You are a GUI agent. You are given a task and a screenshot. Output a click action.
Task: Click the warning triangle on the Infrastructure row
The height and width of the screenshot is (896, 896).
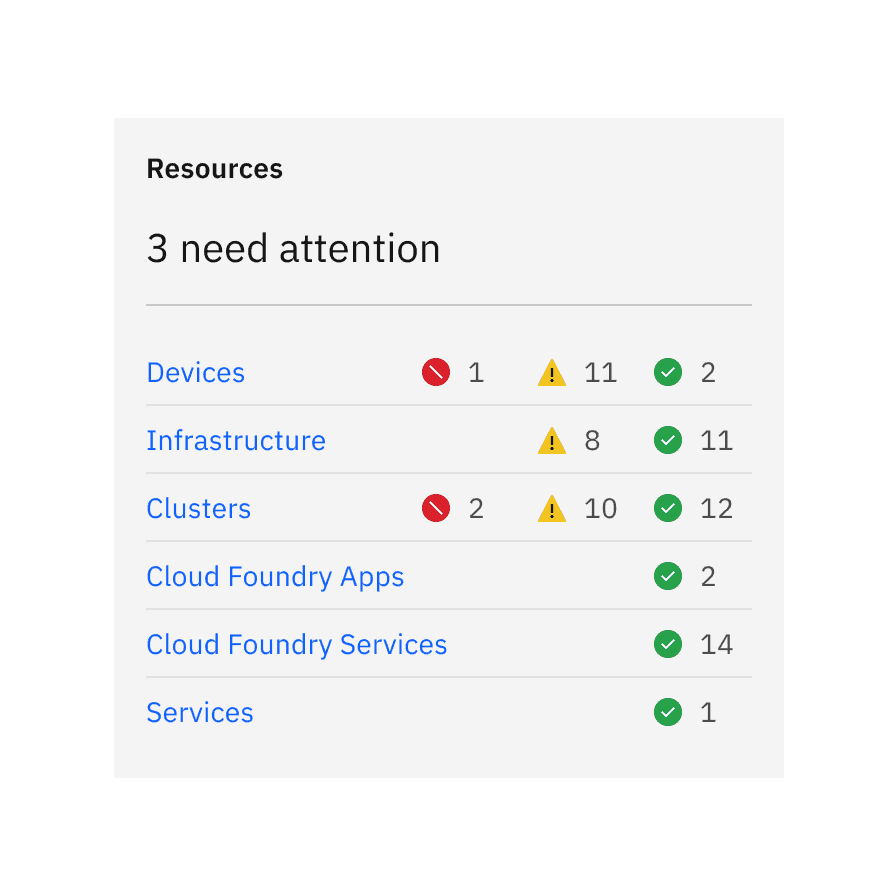point(551,440)
